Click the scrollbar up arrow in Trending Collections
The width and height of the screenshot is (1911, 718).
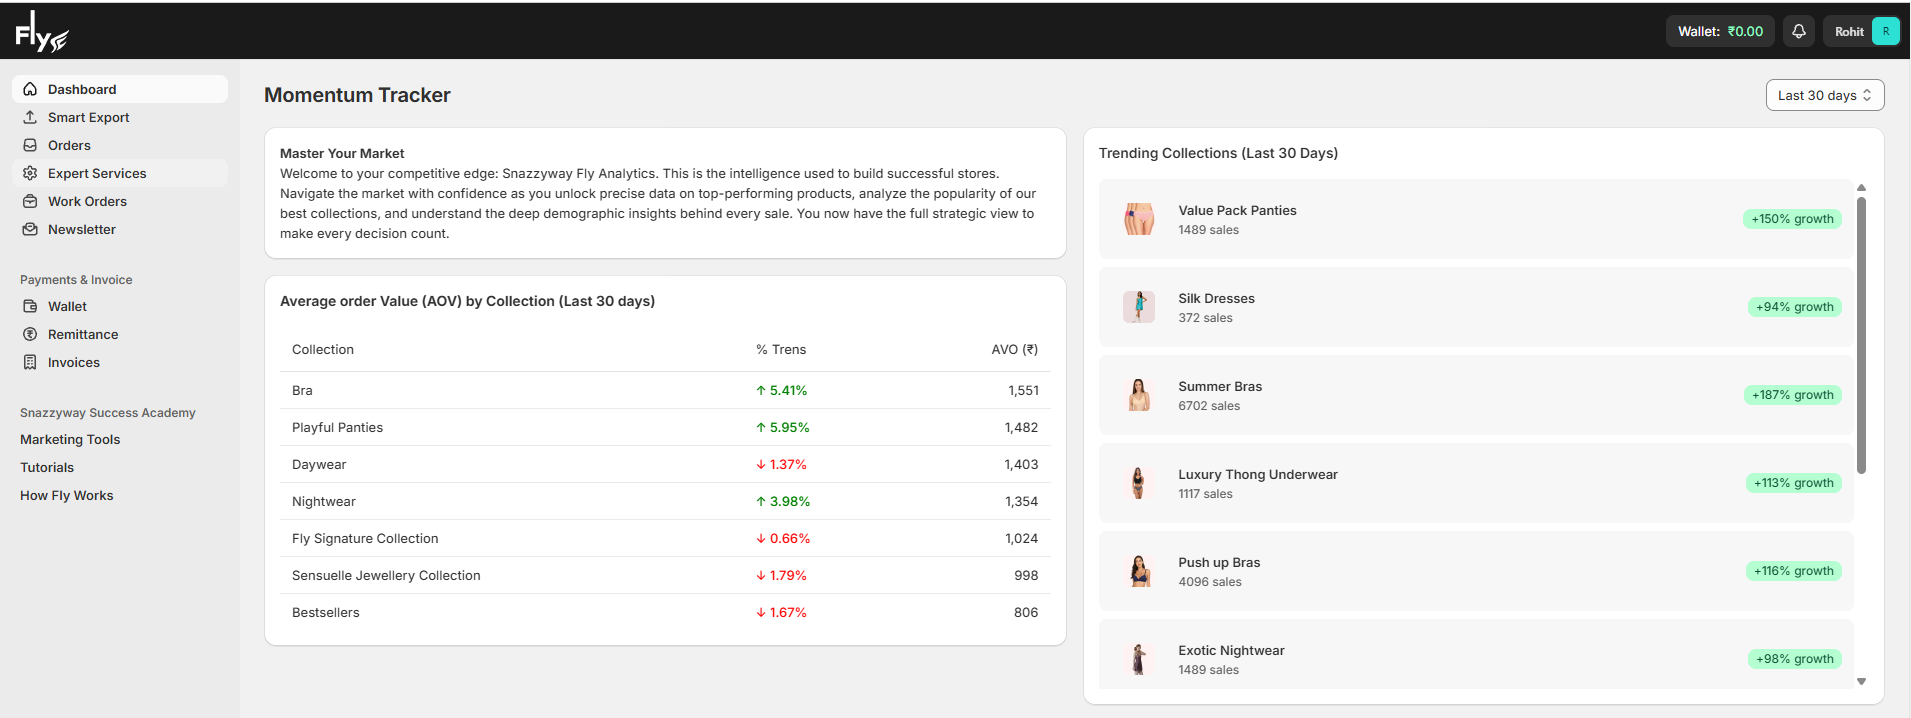(x=1861, y=188)
